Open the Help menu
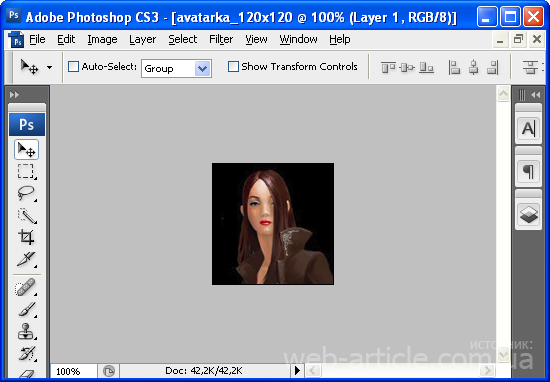550x382 pixels. pyautogui.click(x=340, y=39)
